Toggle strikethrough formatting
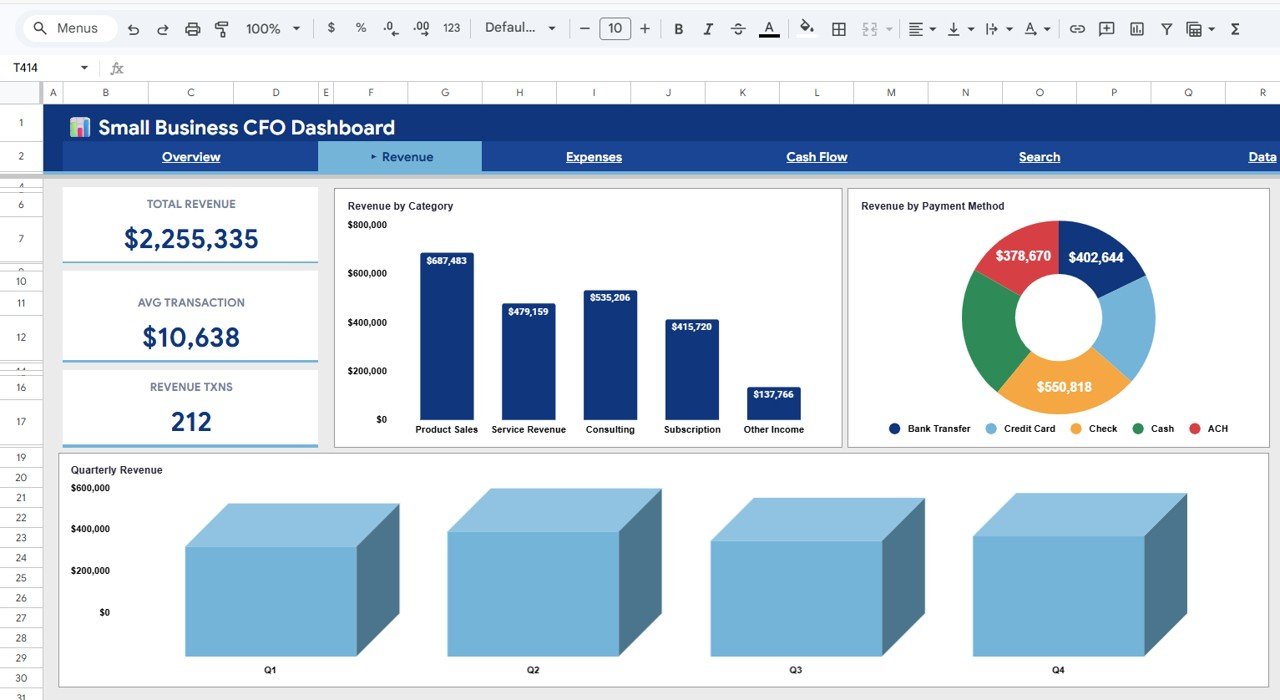The width and height of the screenshot is (1280, 700). (x=737, y=28)
